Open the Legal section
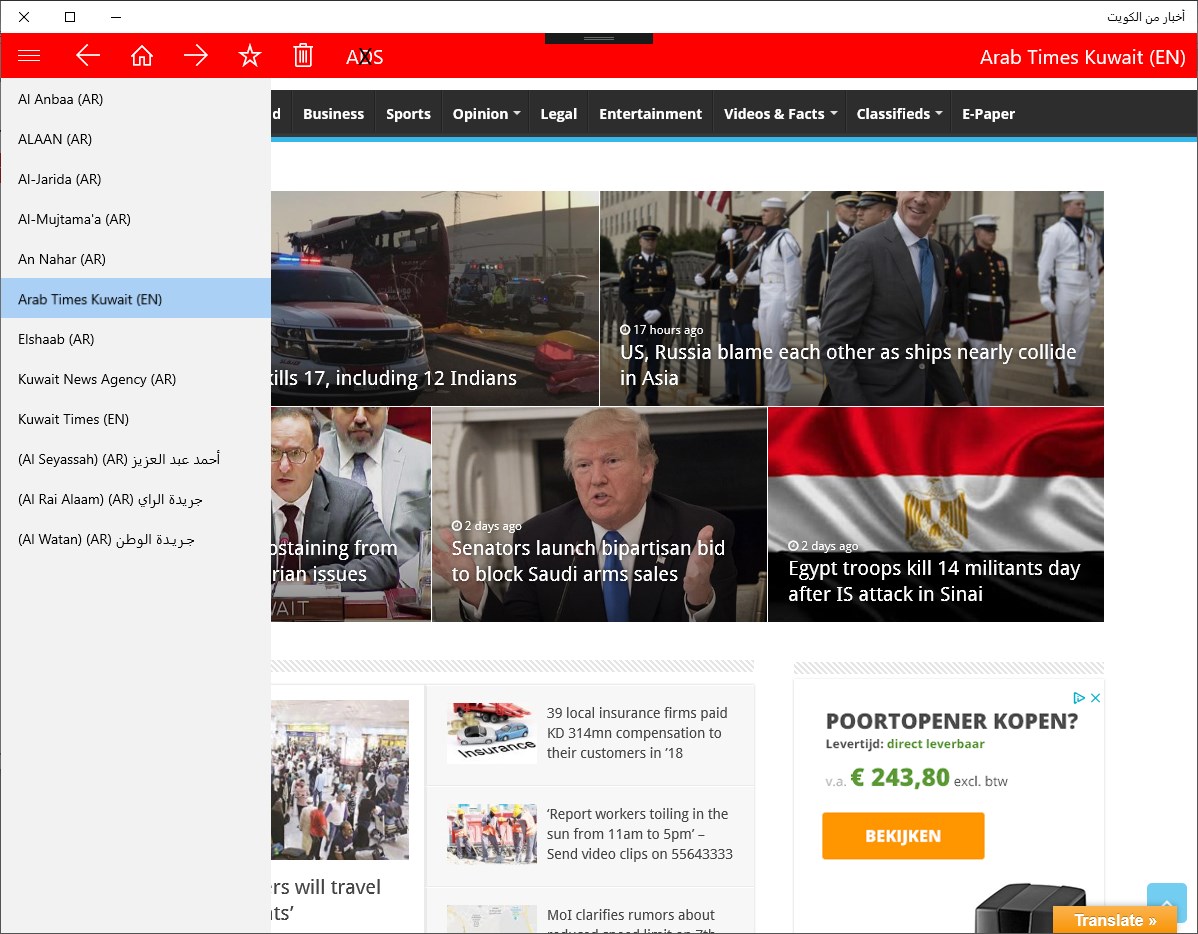 point(559,114)
